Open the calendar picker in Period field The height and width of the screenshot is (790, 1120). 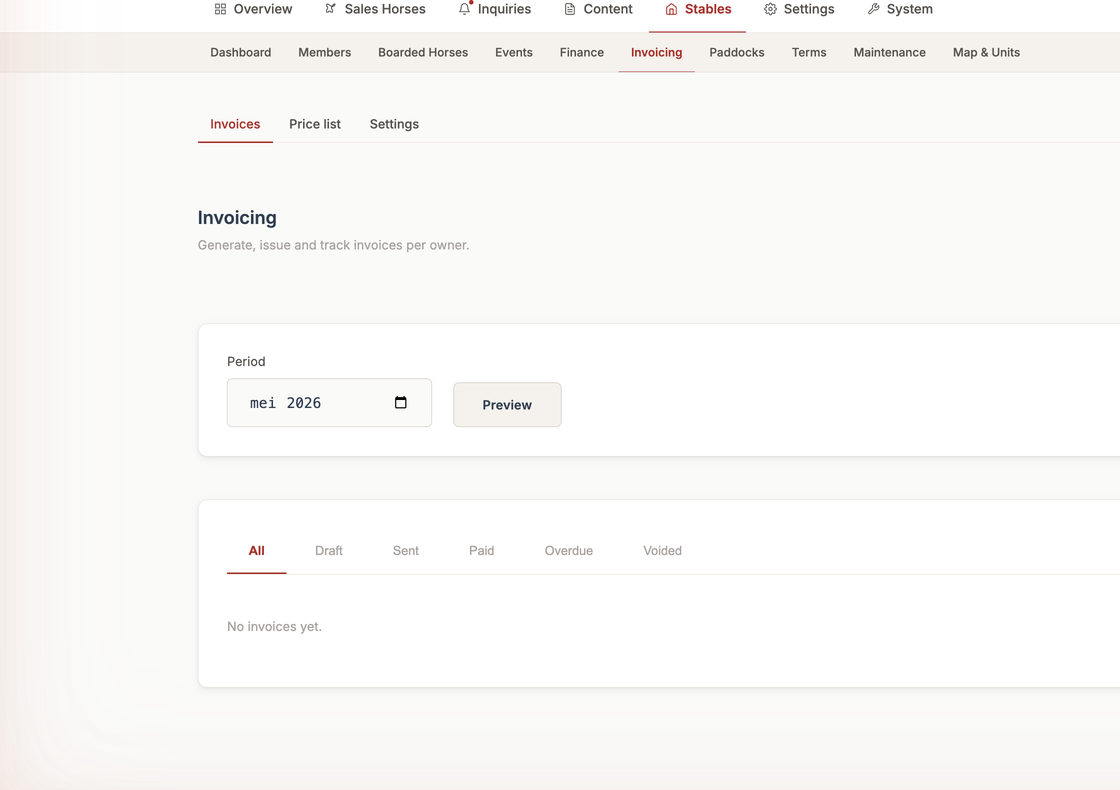(x=401, y=403)
